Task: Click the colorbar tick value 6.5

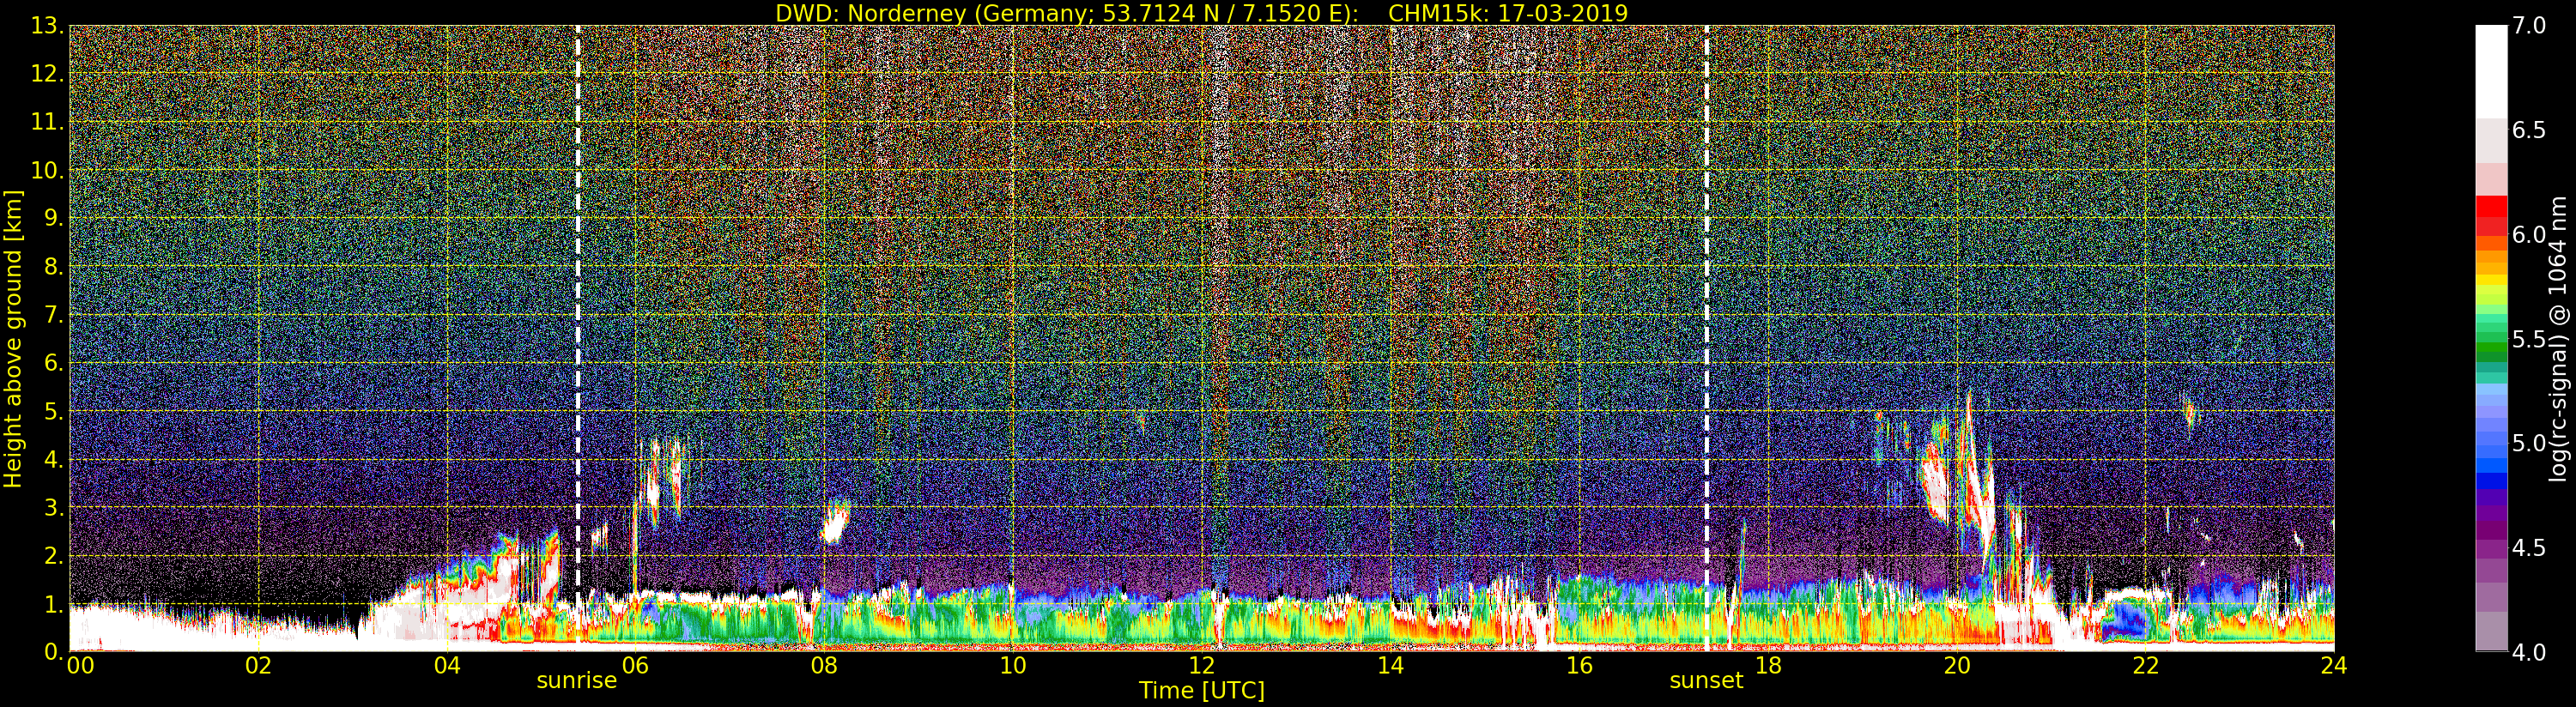Action: [2529, 130]
